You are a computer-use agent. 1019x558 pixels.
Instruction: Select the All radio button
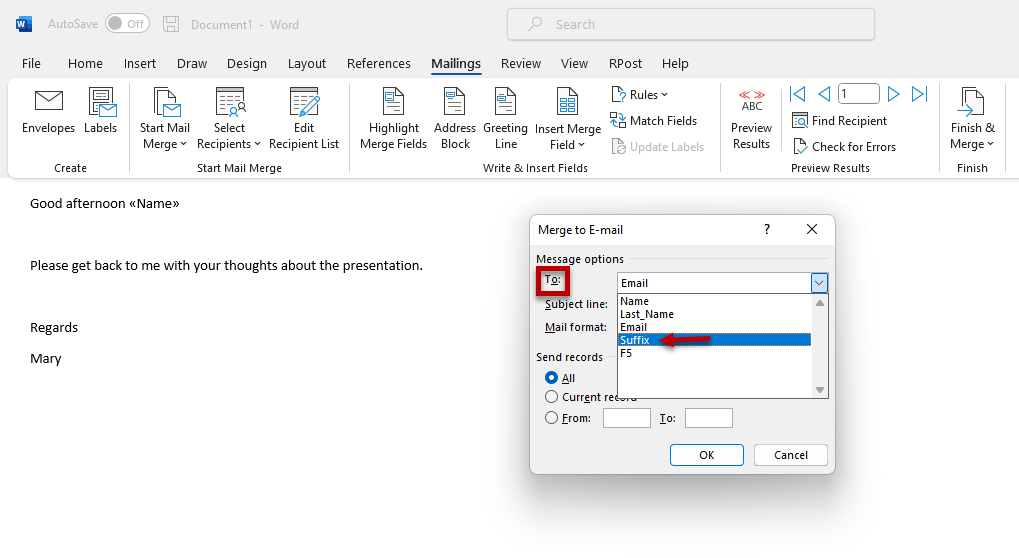coord(552,378)
